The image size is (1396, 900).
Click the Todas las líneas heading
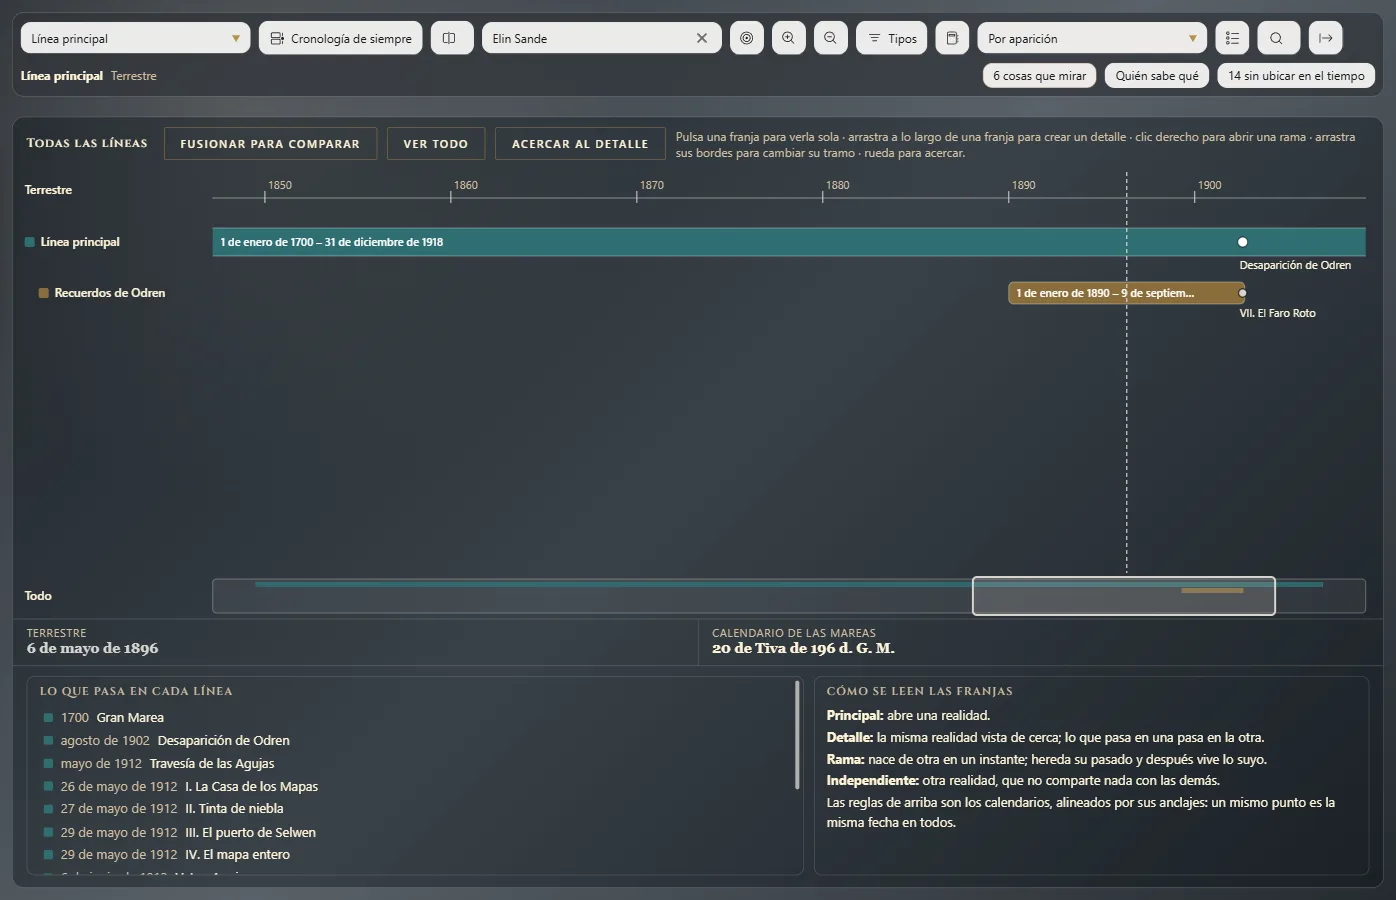(87, 144)
